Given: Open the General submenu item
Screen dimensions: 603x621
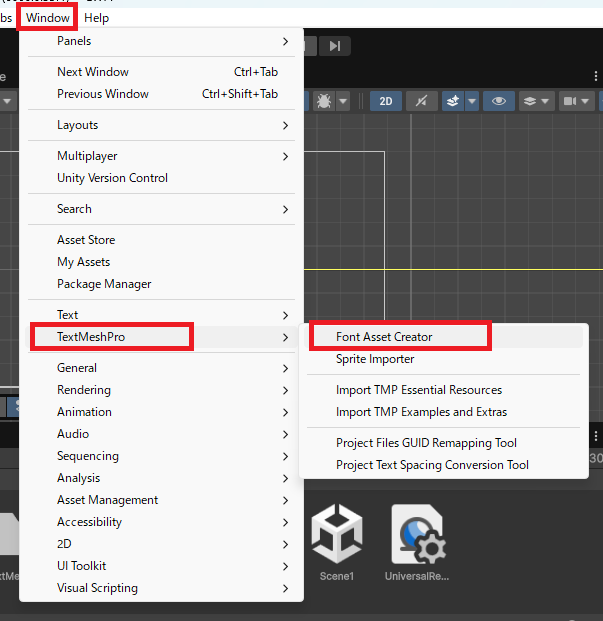Looking at the screenshot, I should point(161,368).
